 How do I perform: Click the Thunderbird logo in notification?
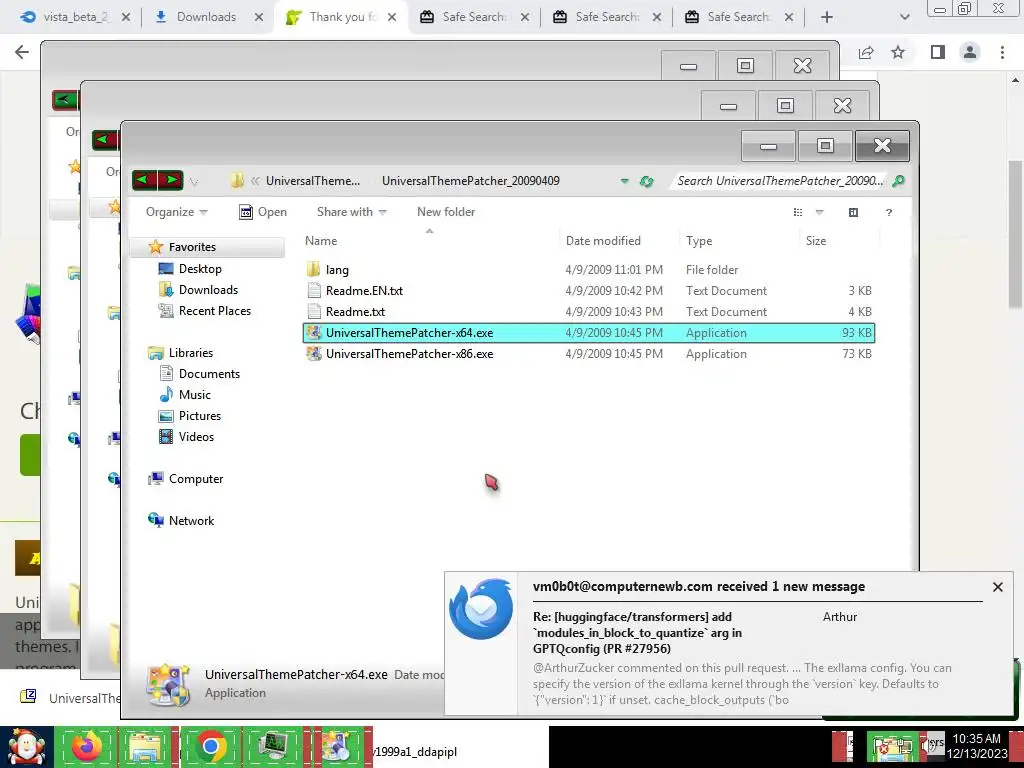click(x=481, y=609)
